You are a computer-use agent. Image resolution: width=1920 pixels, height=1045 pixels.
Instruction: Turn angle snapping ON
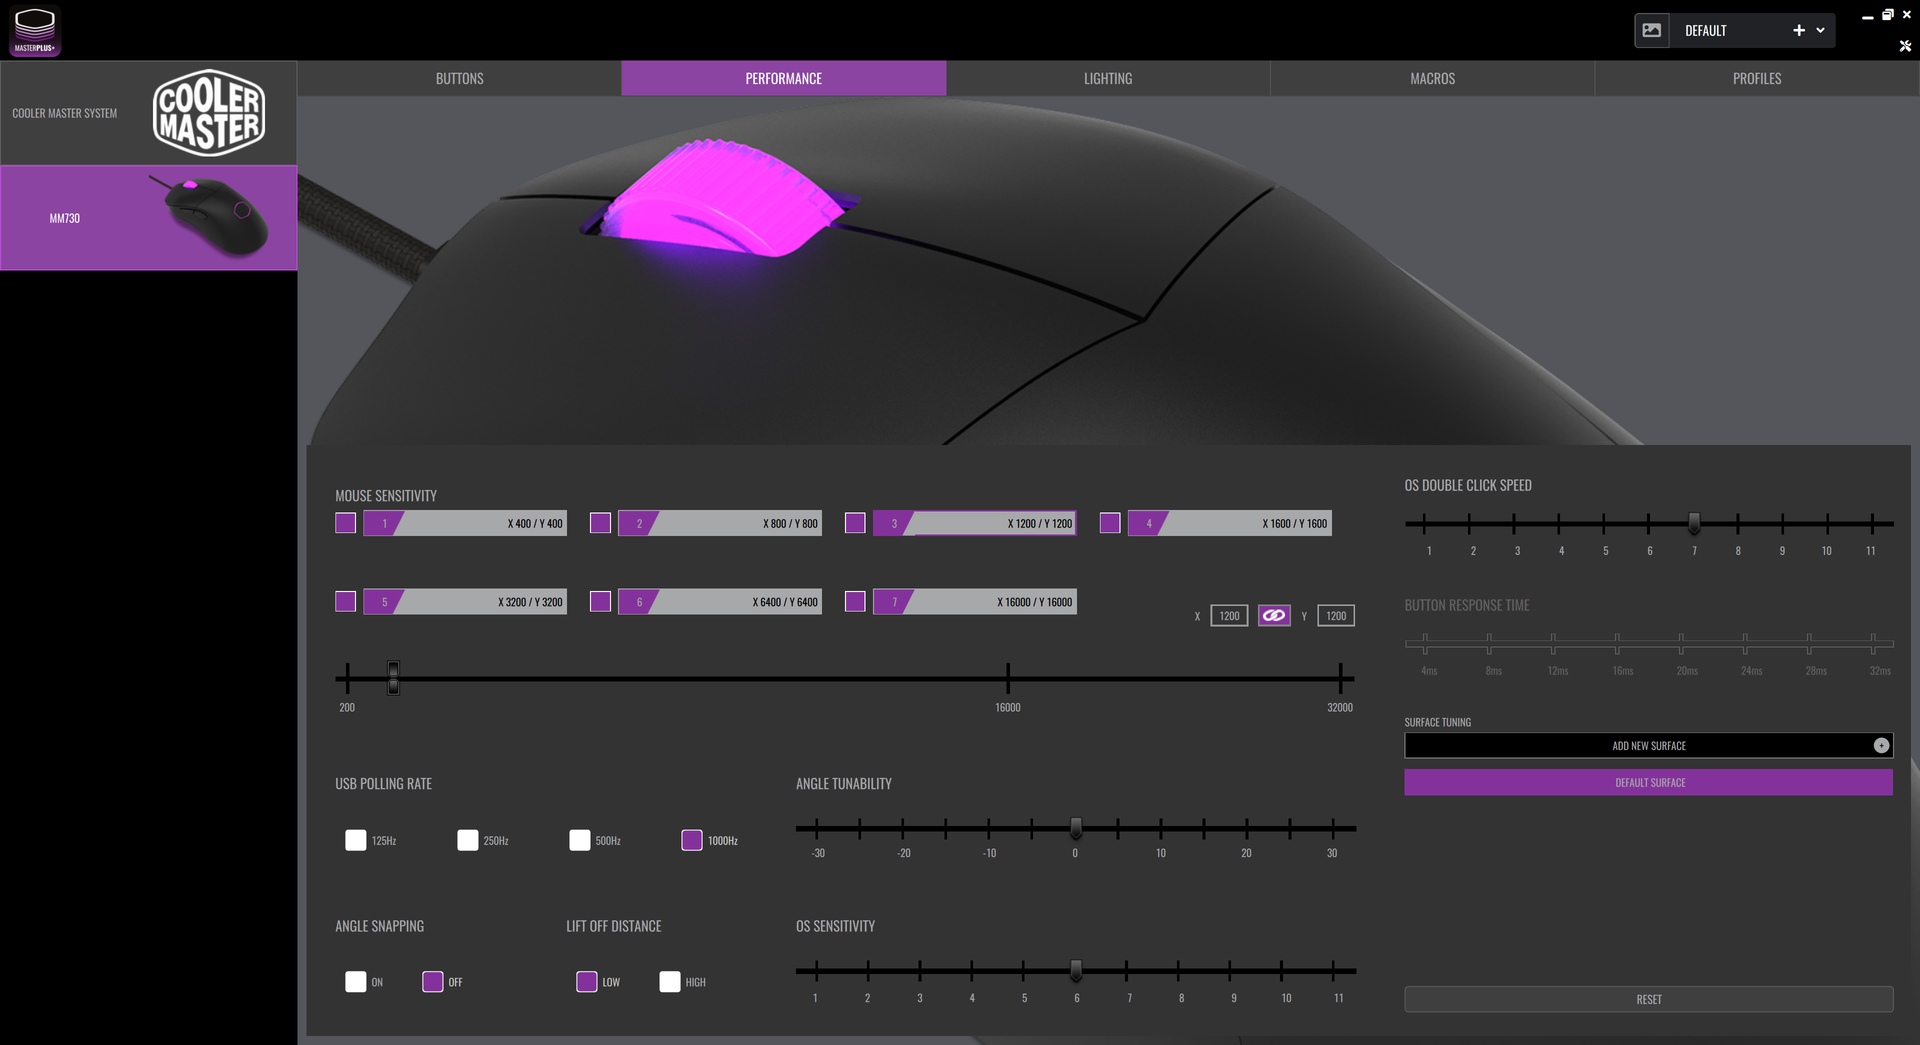(356, 982)
